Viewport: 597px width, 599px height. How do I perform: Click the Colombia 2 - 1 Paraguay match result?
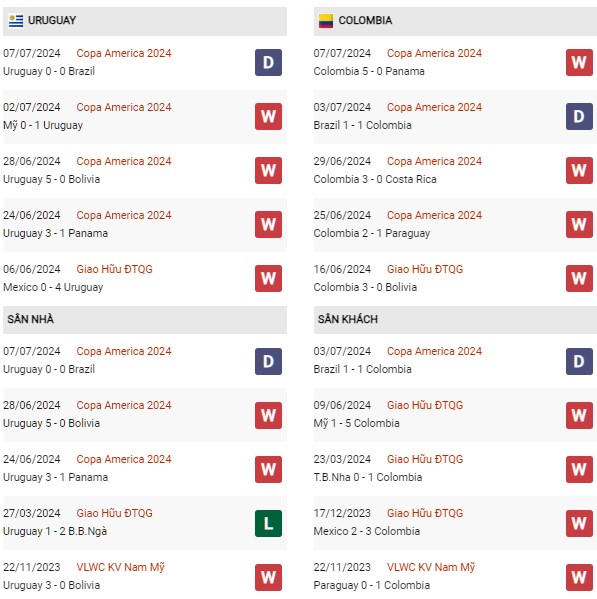(372, 233)
